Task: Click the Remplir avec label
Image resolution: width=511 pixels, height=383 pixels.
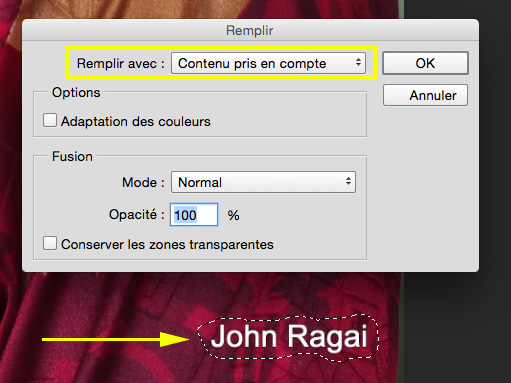Action: point(121,63)
